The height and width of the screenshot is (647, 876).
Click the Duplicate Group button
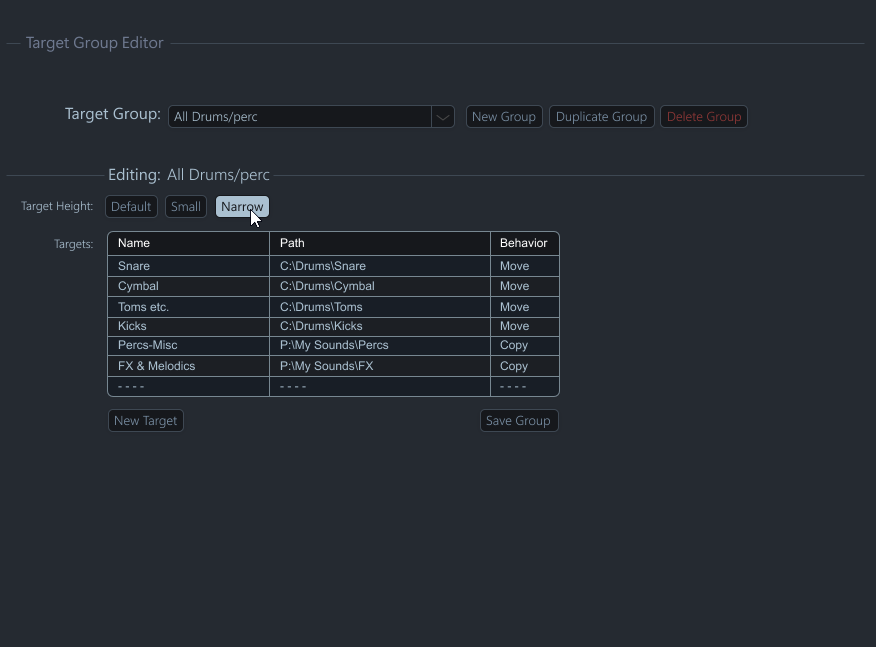[x=601, y=117]
